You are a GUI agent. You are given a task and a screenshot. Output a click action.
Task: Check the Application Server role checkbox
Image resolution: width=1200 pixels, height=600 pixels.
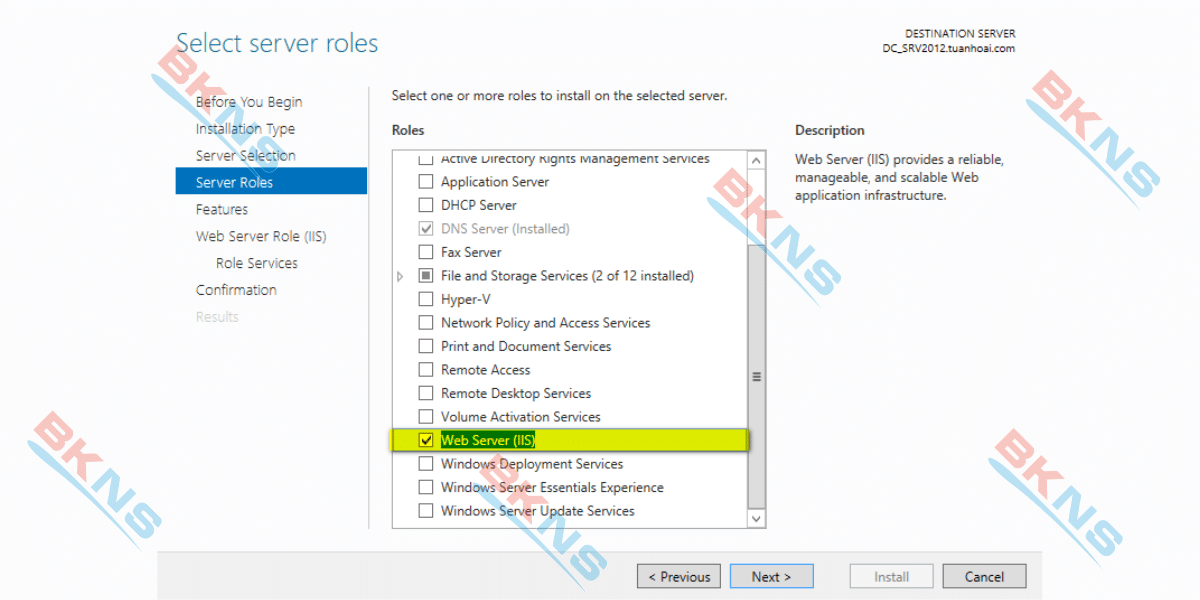pyautogui.click(x=426, y=182)
